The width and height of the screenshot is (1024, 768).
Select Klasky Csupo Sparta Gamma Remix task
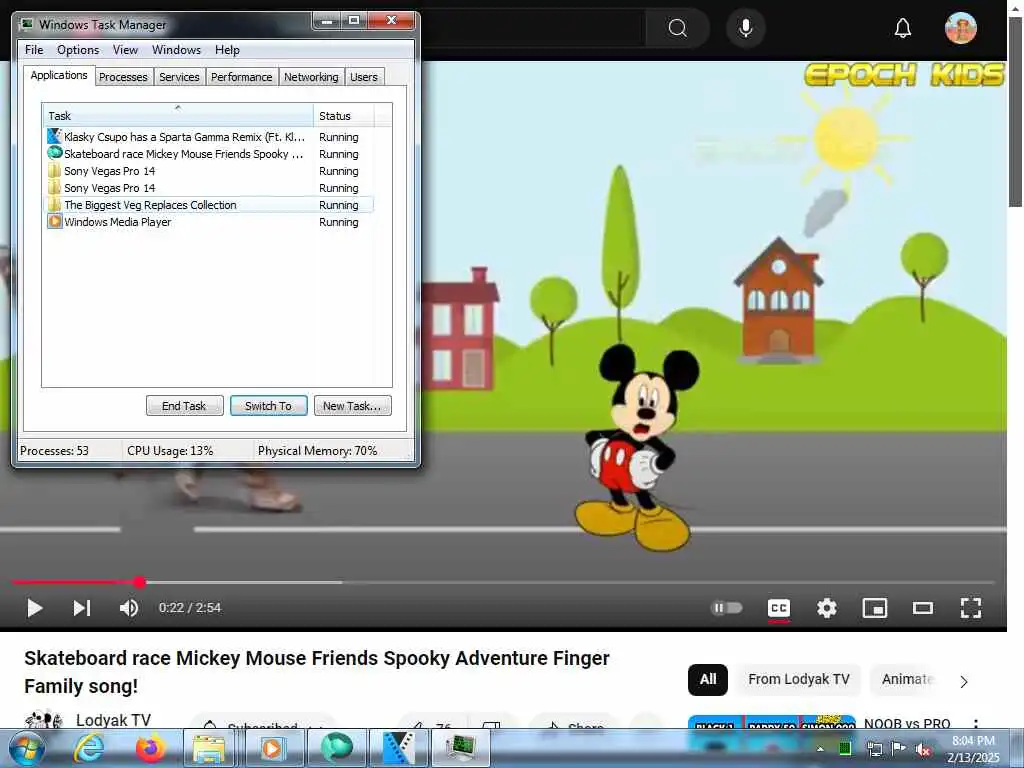click(209, 137)
